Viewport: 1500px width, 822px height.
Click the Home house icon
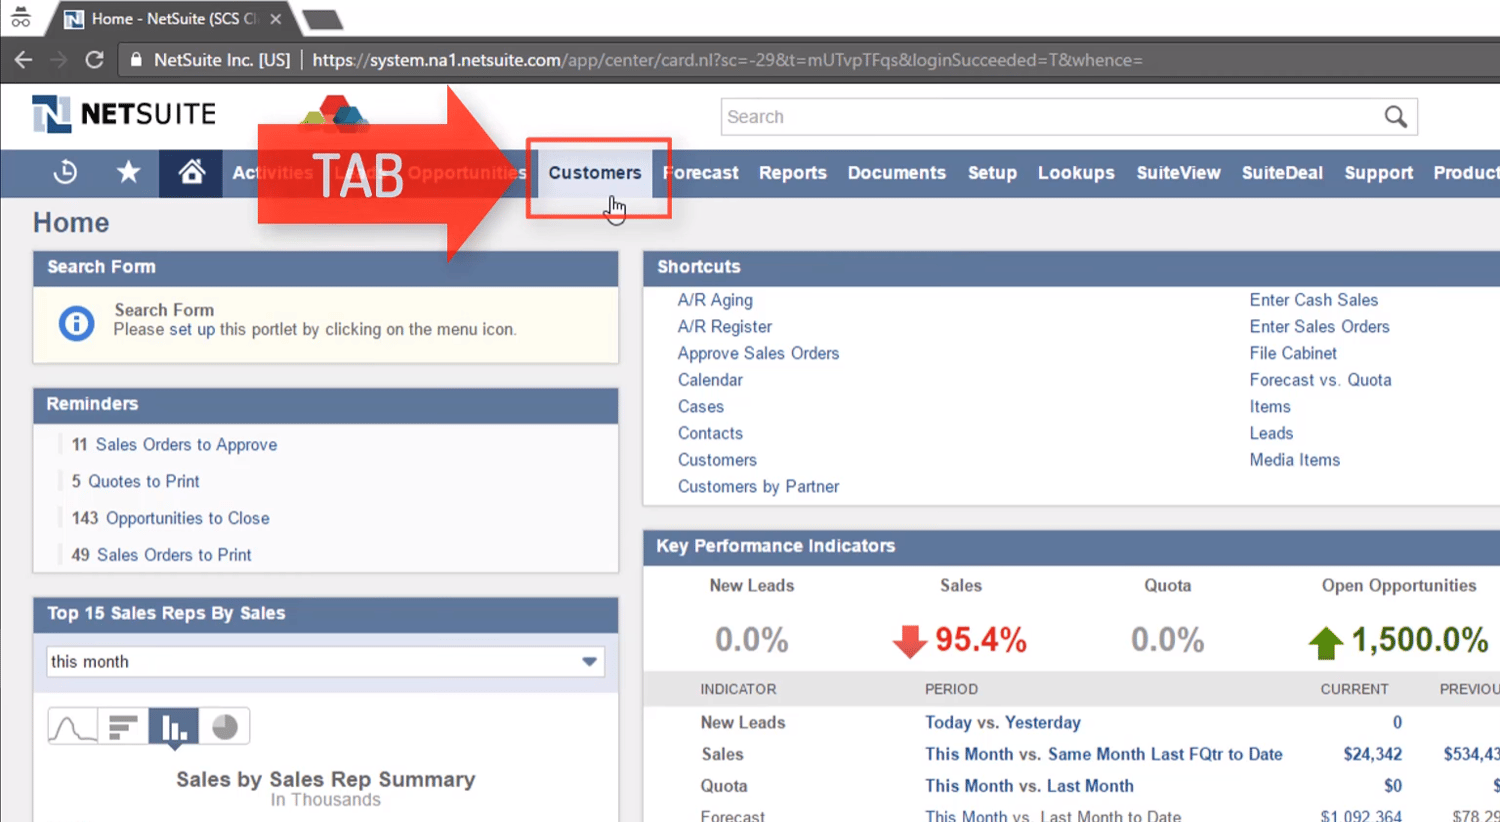(190, 172)
